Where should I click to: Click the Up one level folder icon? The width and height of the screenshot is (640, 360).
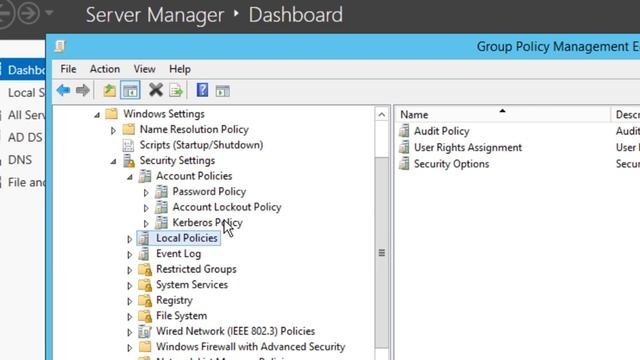point(109,90)
